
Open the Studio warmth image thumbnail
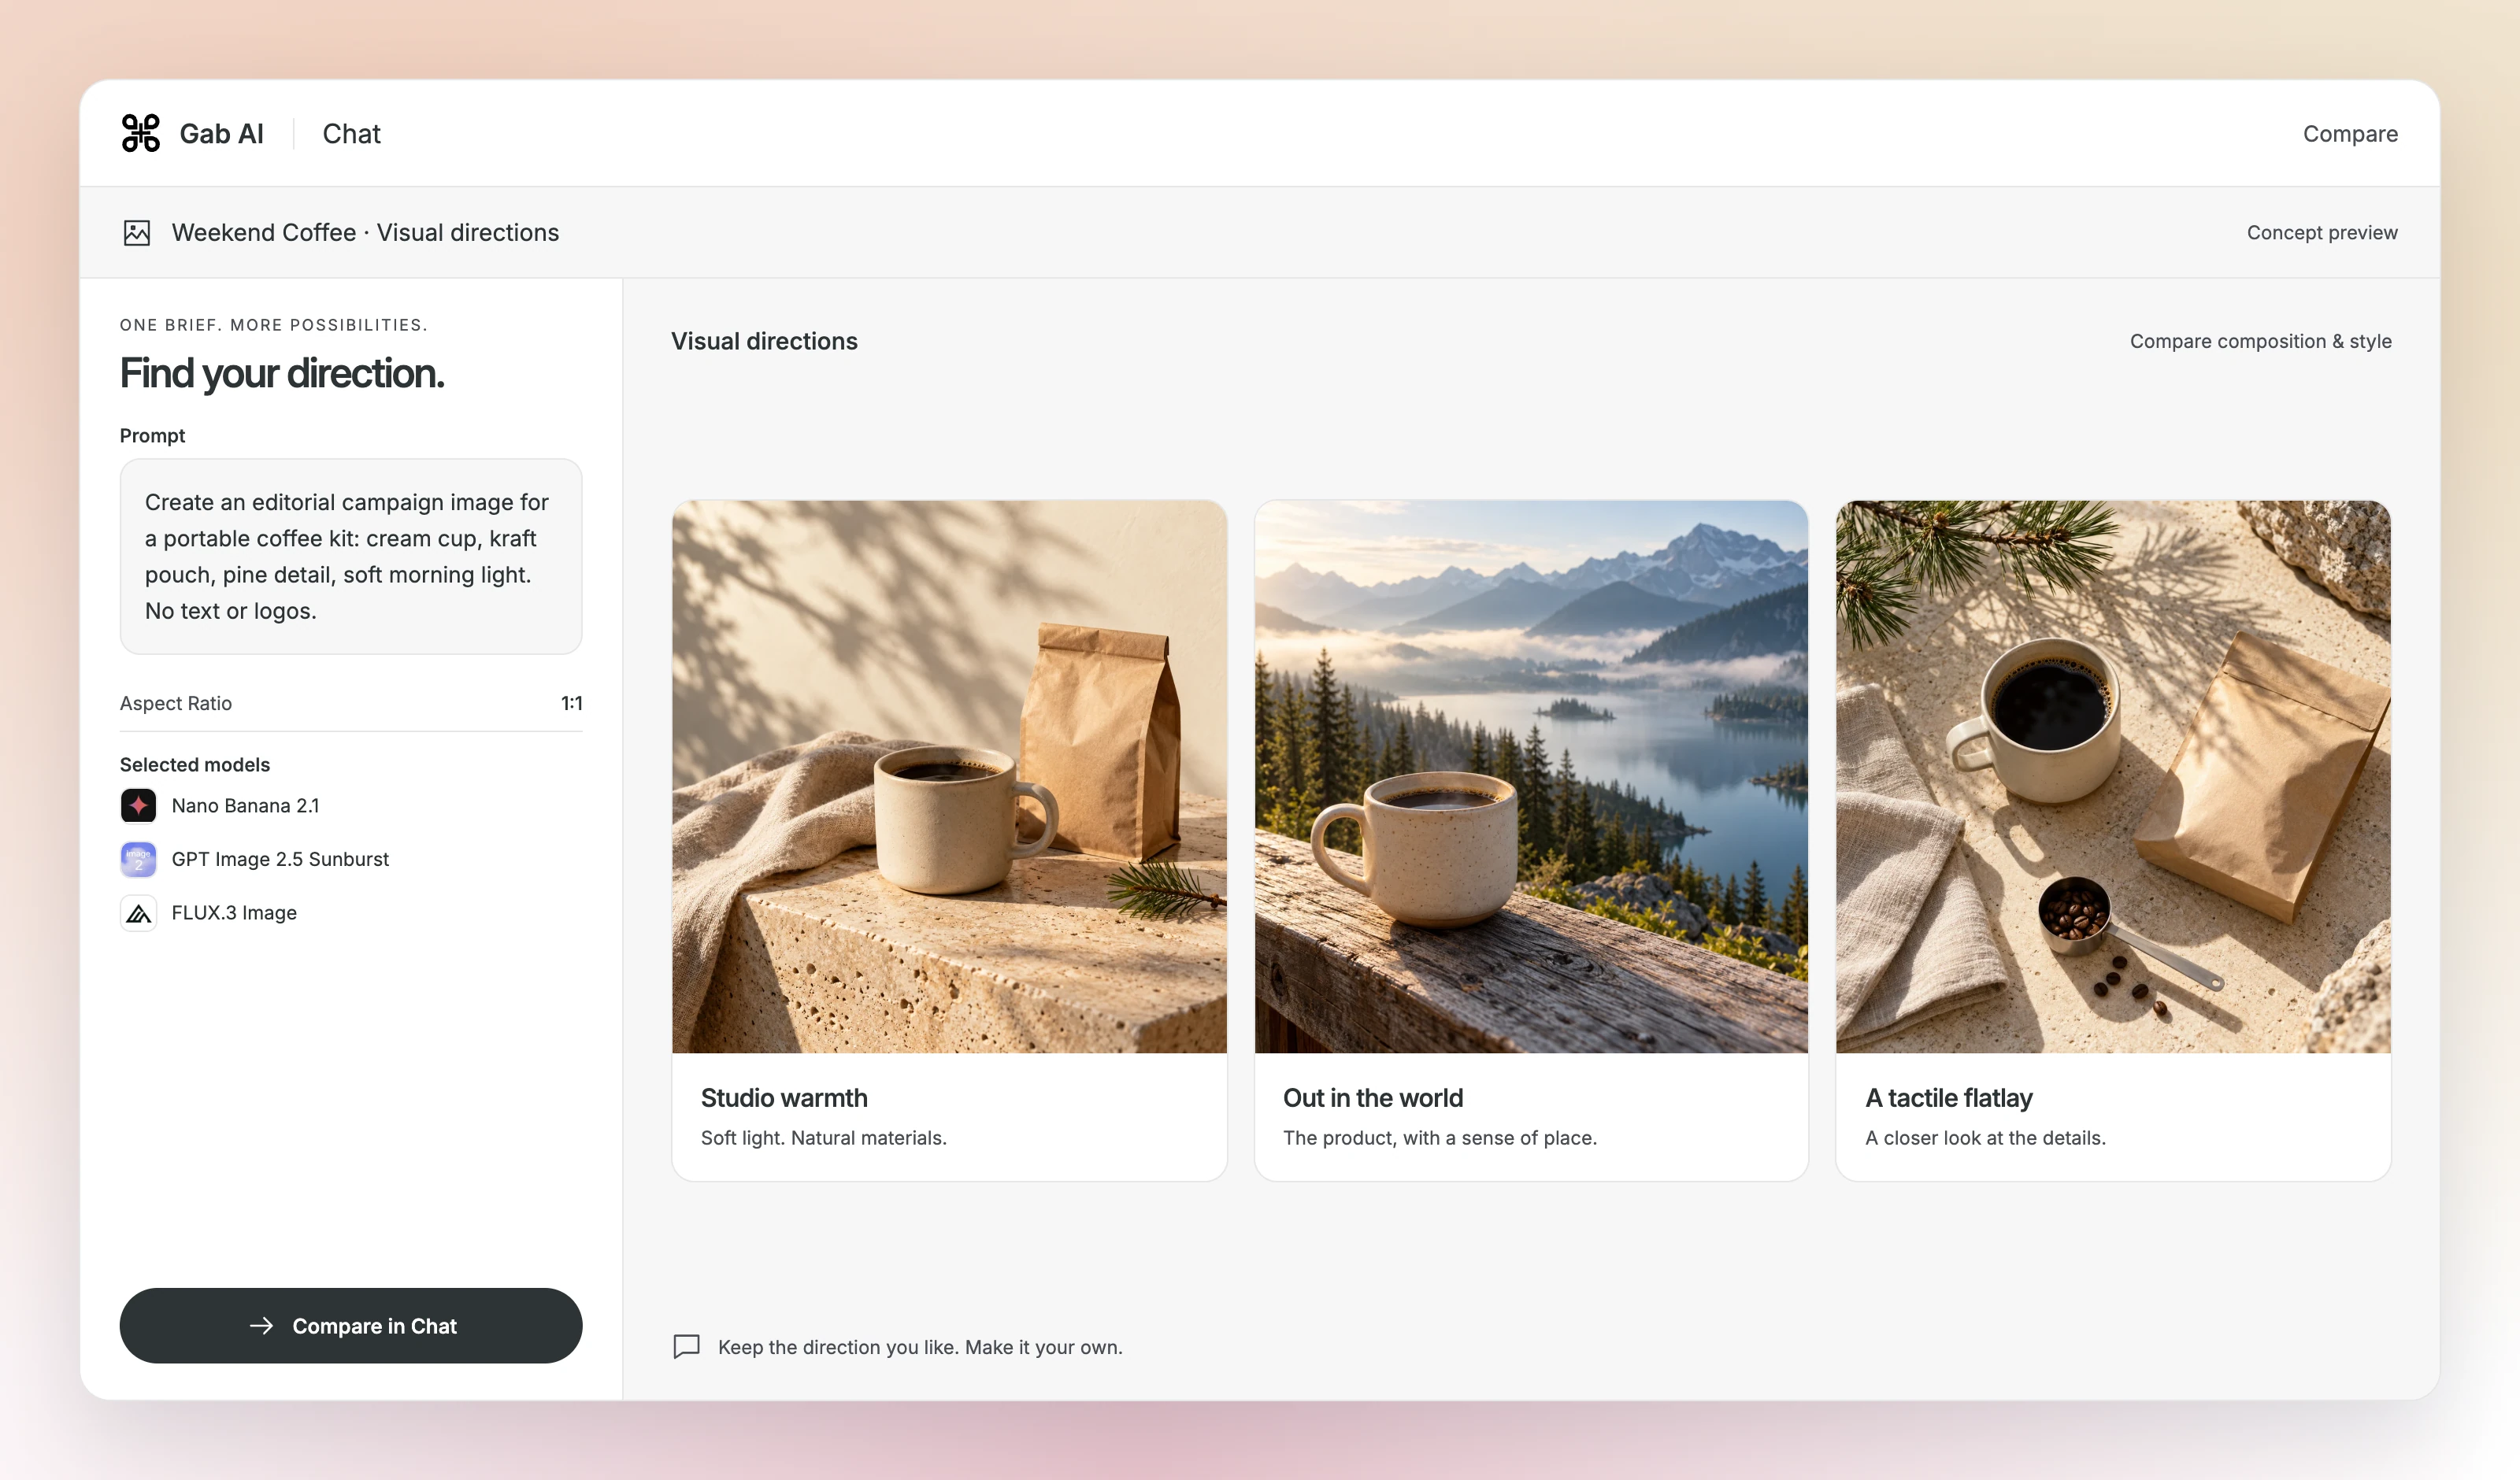tap(949, 776)
